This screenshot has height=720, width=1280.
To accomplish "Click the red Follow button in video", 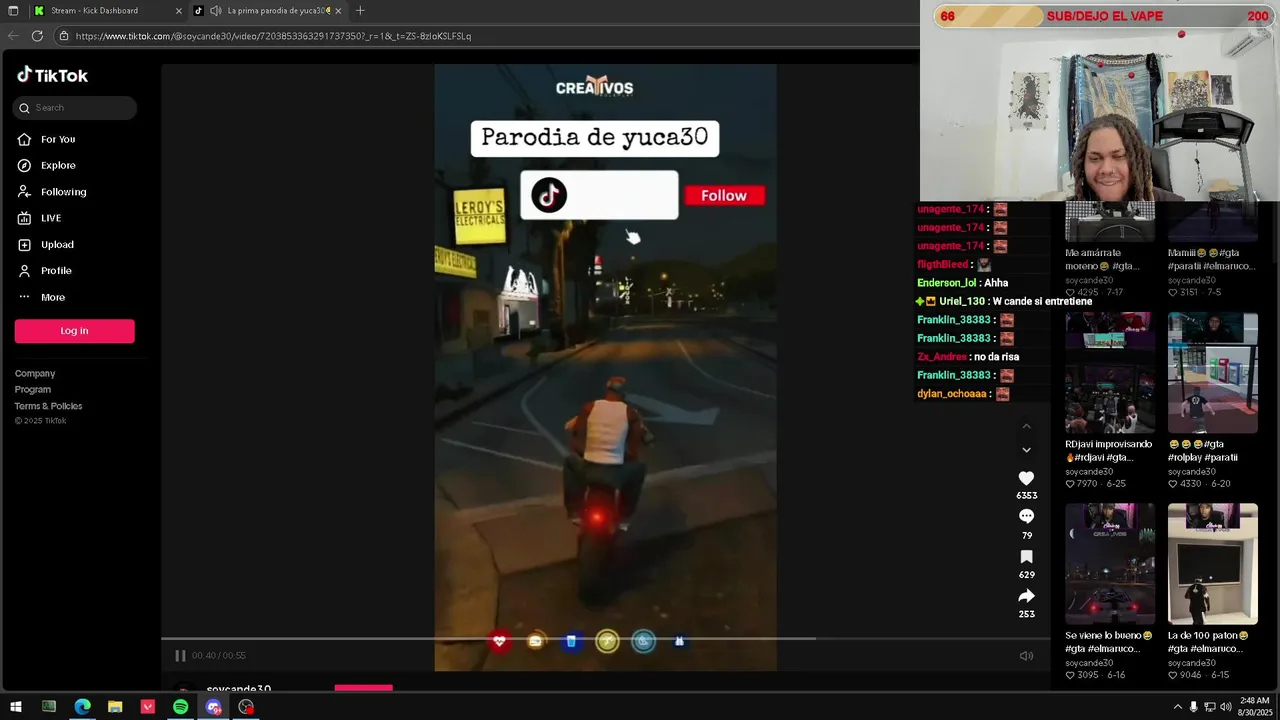I will click(724, 196).
